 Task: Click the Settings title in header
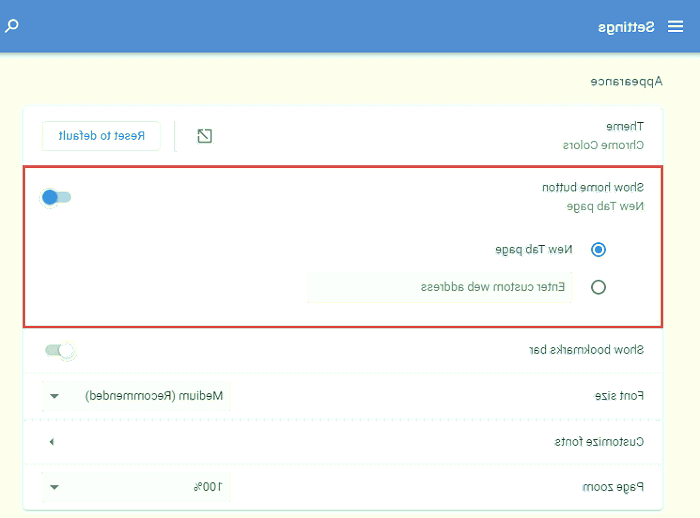point(627,26)
